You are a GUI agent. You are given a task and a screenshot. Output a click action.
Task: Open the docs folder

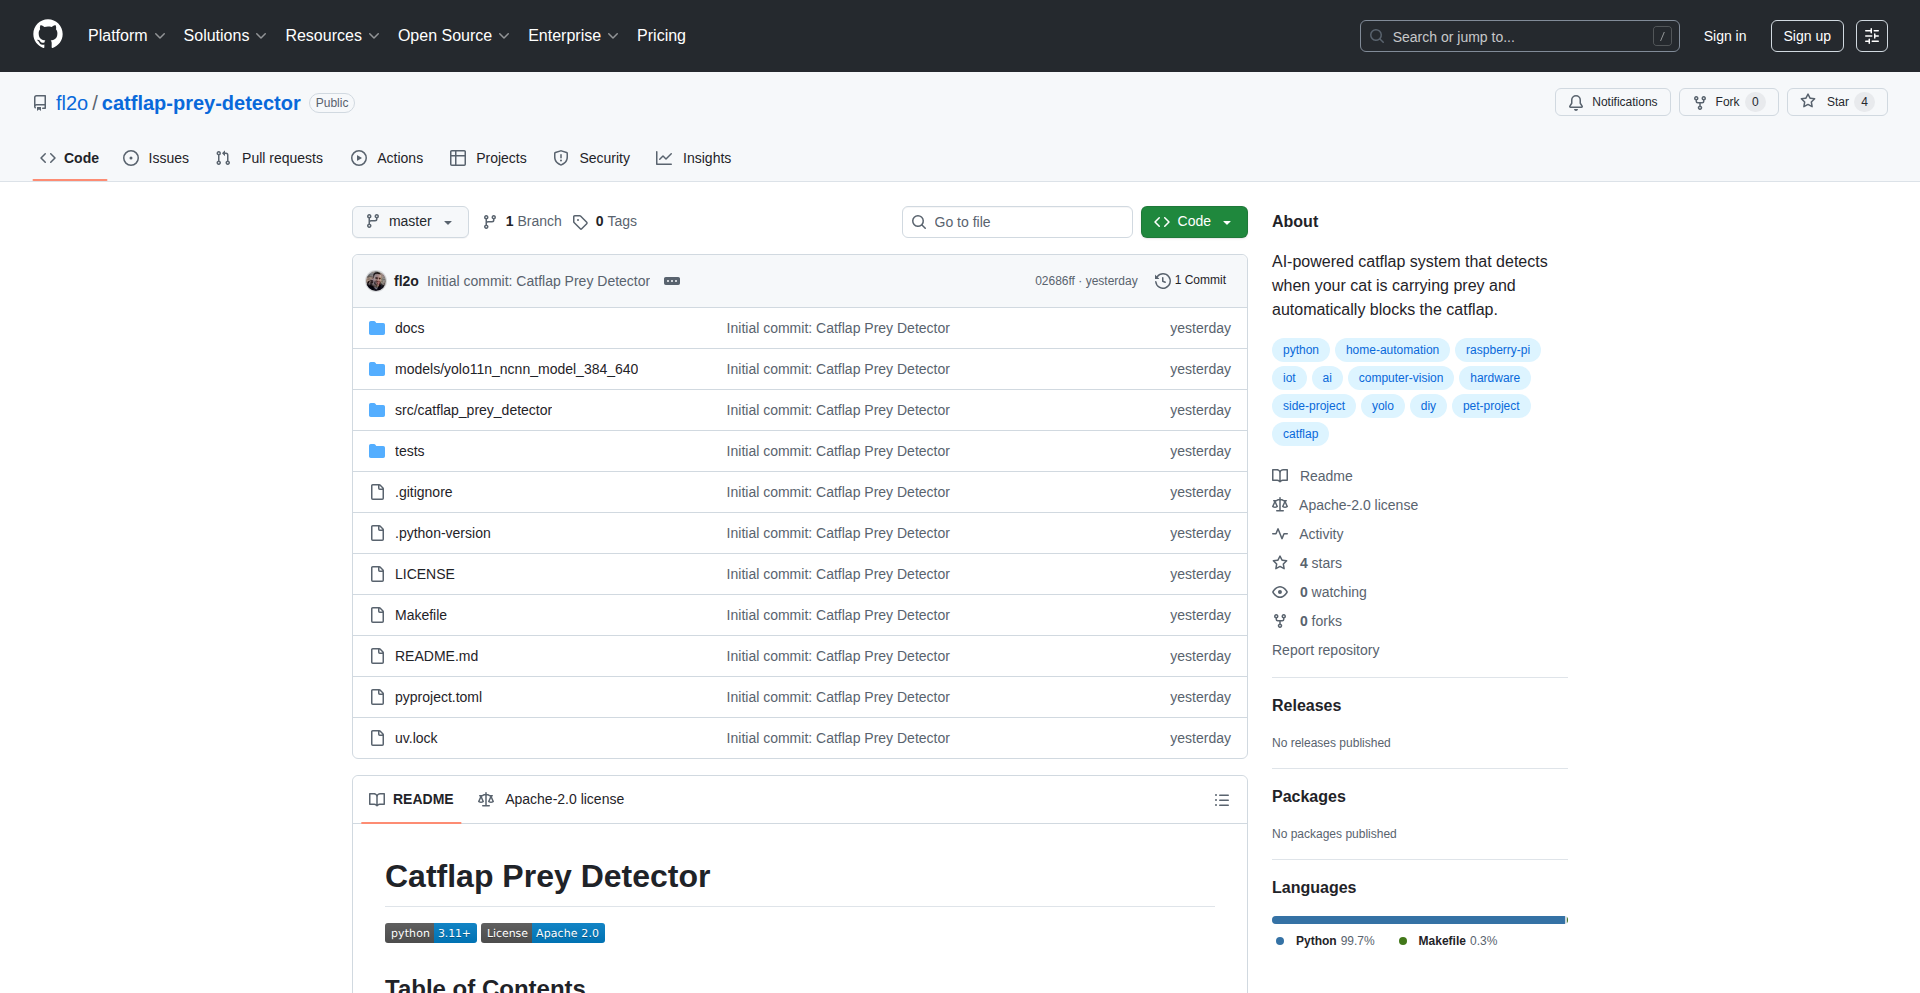tap(409, 328)
